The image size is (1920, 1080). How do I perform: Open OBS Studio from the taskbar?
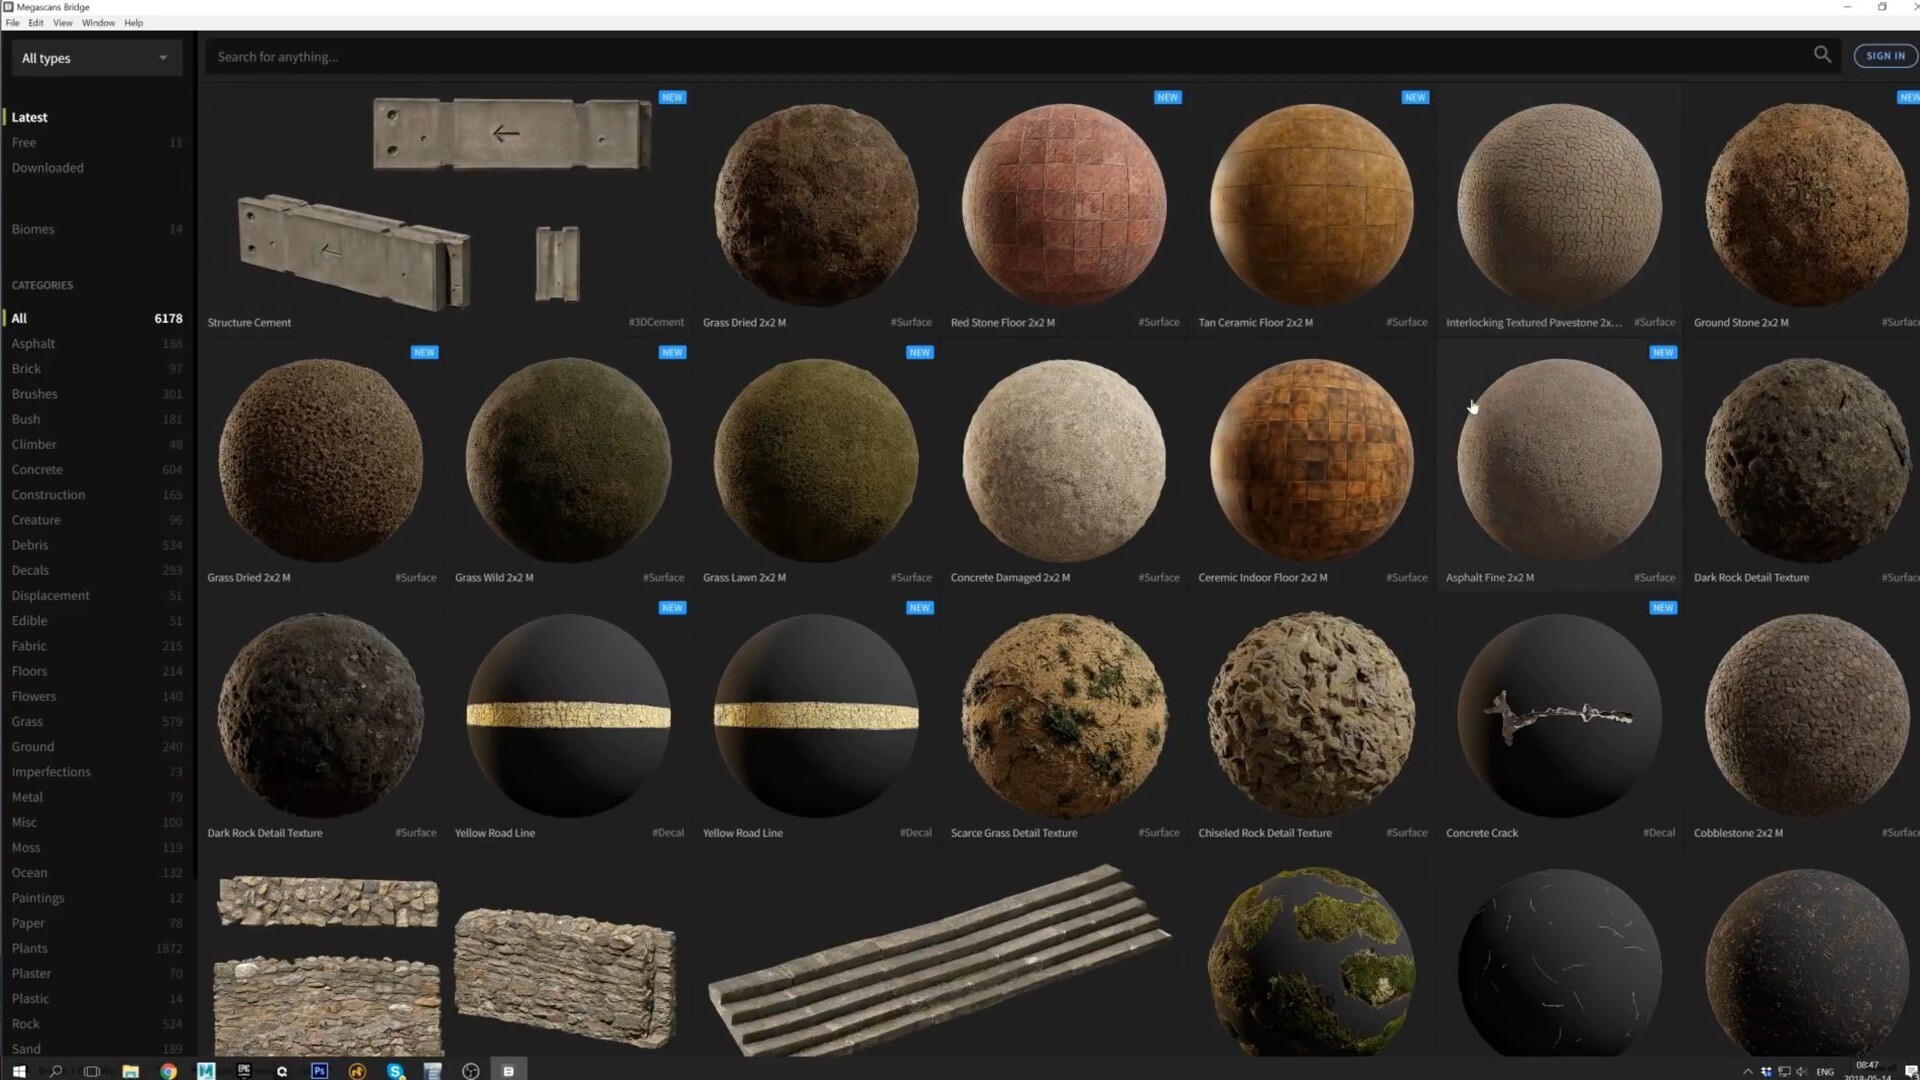pos(471,1071)
